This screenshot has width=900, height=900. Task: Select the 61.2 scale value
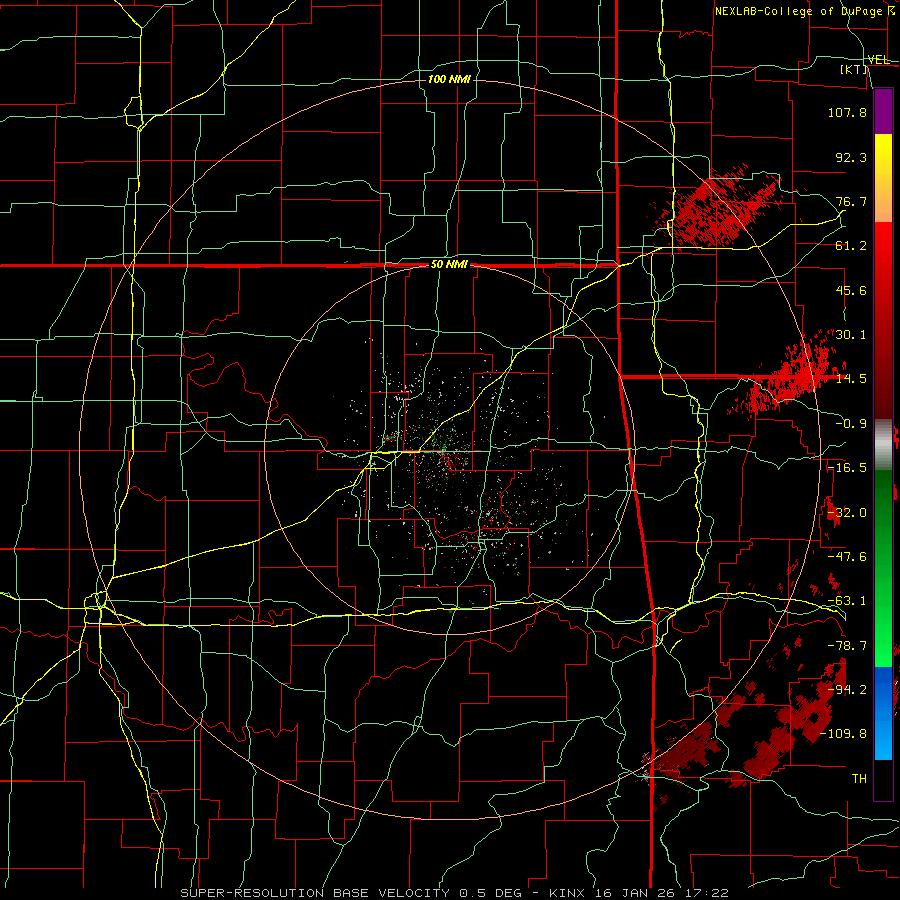click(x=851, y=246)
